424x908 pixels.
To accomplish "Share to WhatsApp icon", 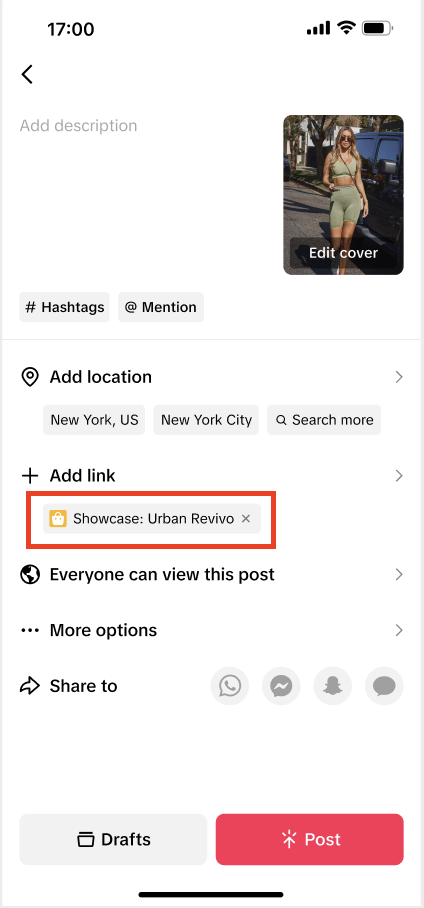I will pyautogui.click(x=229, y=686).
